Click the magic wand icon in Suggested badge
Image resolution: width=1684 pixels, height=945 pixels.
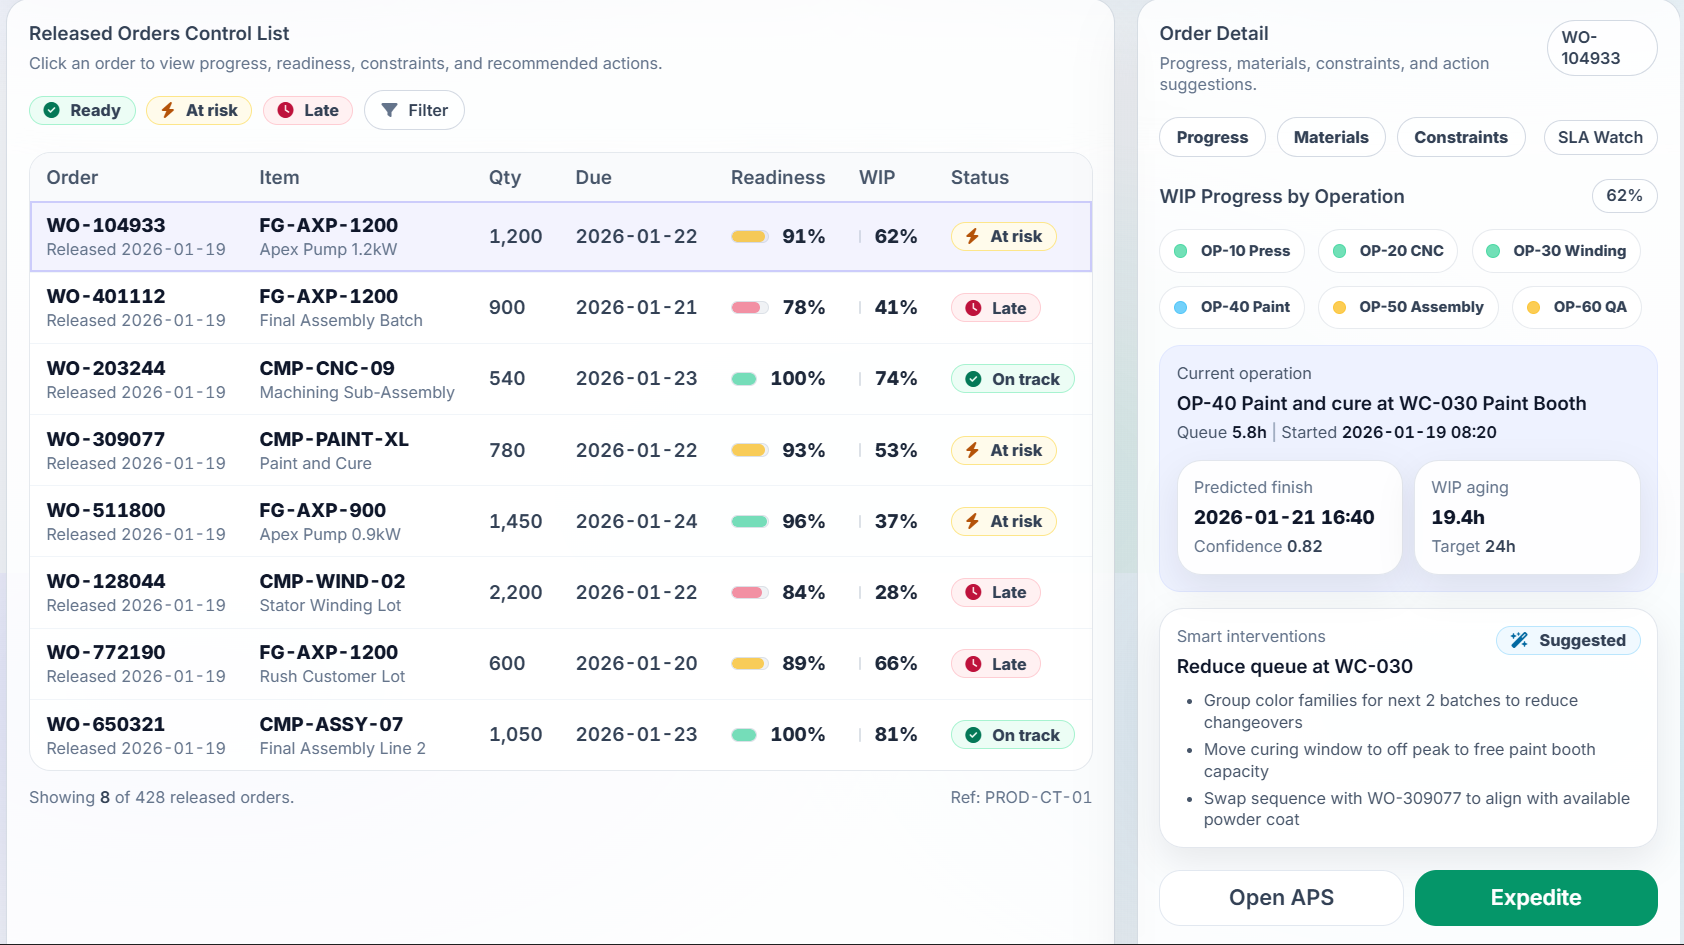1519,641
